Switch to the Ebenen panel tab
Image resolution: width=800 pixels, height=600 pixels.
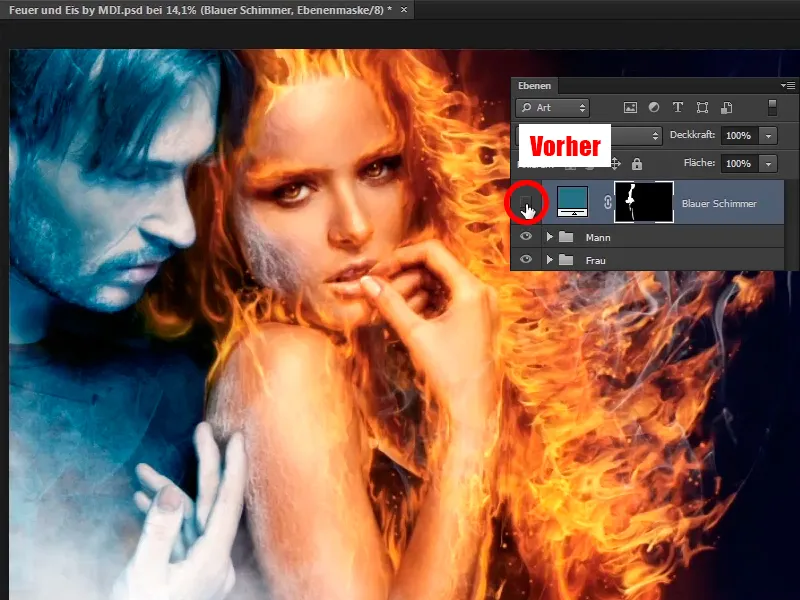[x=534, y=86]
